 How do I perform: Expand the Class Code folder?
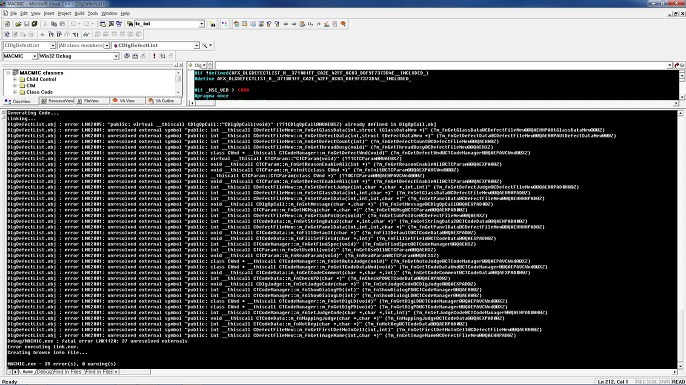[15, 92]
